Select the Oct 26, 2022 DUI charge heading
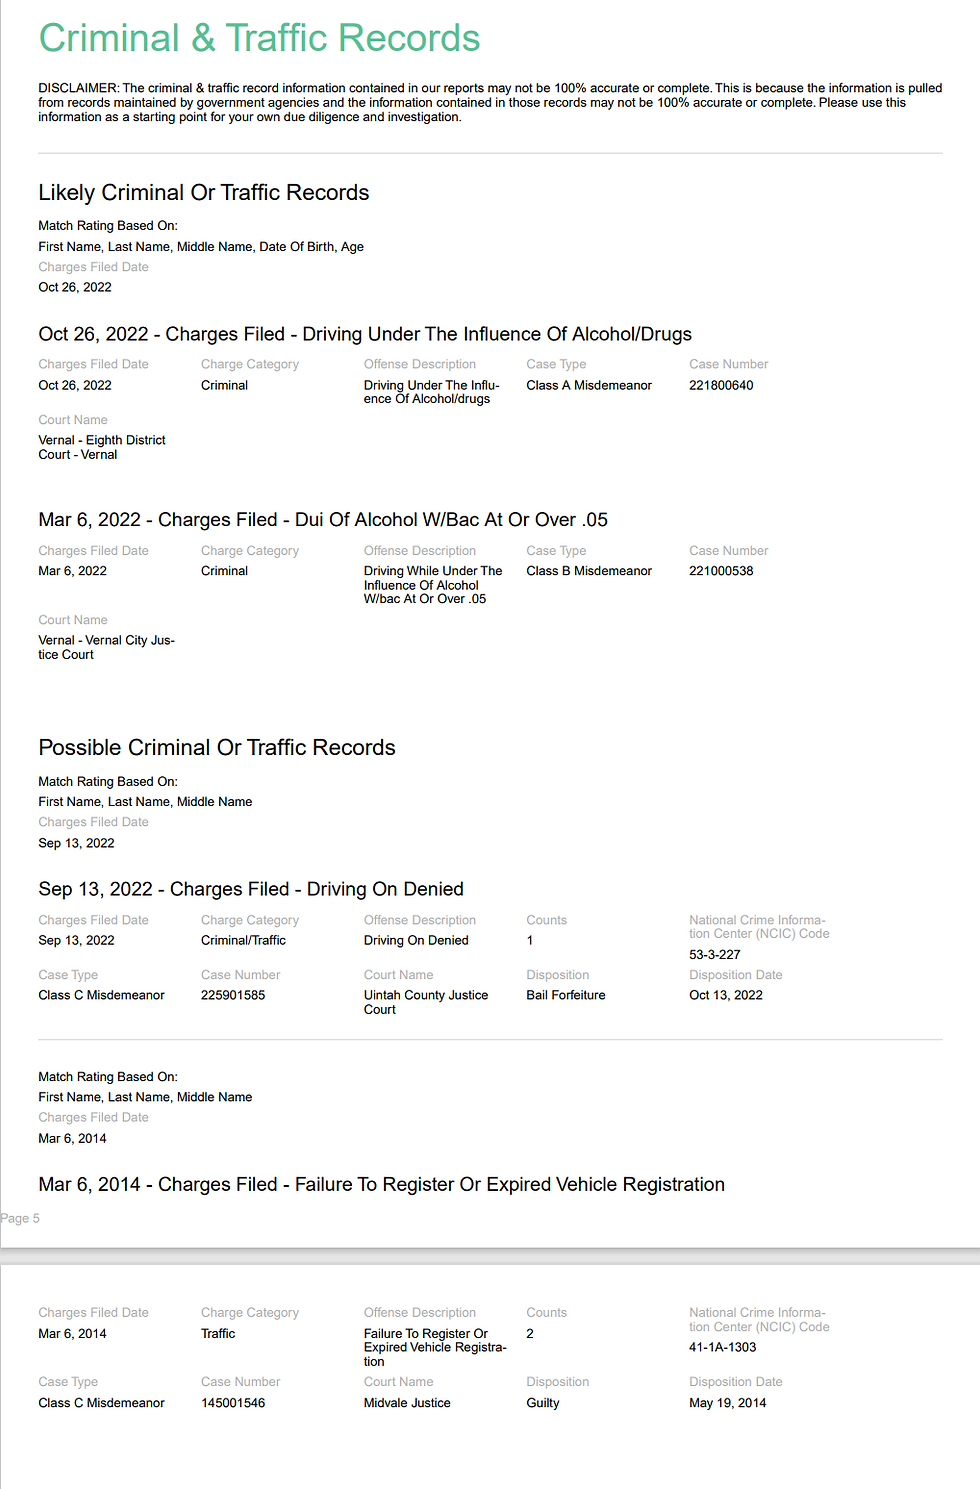The image size is (980, 1489). point(365,334)
